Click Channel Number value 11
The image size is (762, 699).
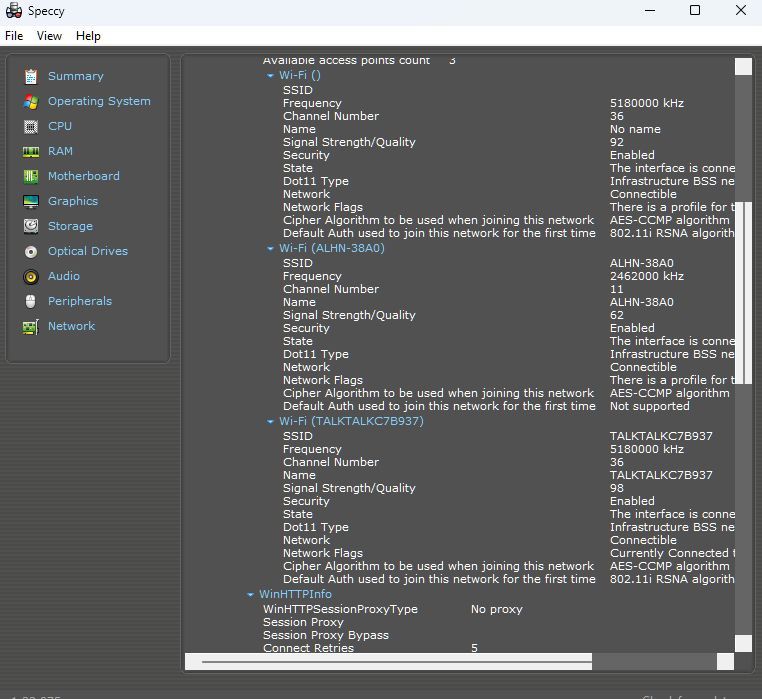point(616,289)
